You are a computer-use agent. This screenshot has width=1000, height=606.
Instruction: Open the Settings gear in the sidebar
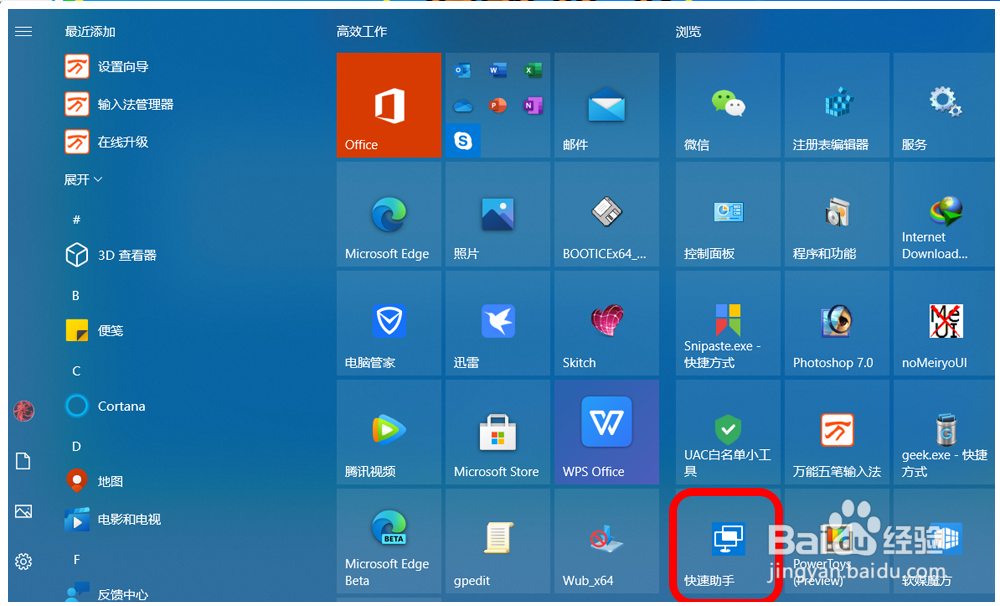pos(23,561)
